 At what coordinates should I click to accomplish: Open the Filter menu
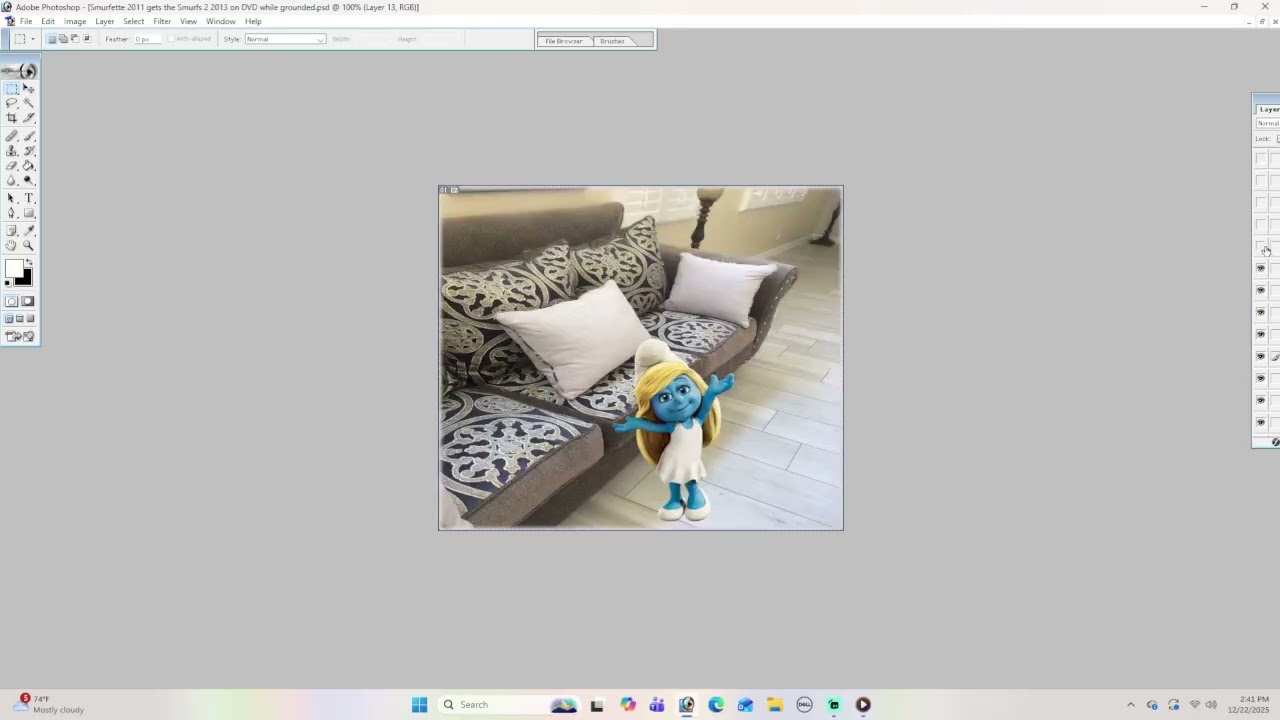tap(162, 21)
